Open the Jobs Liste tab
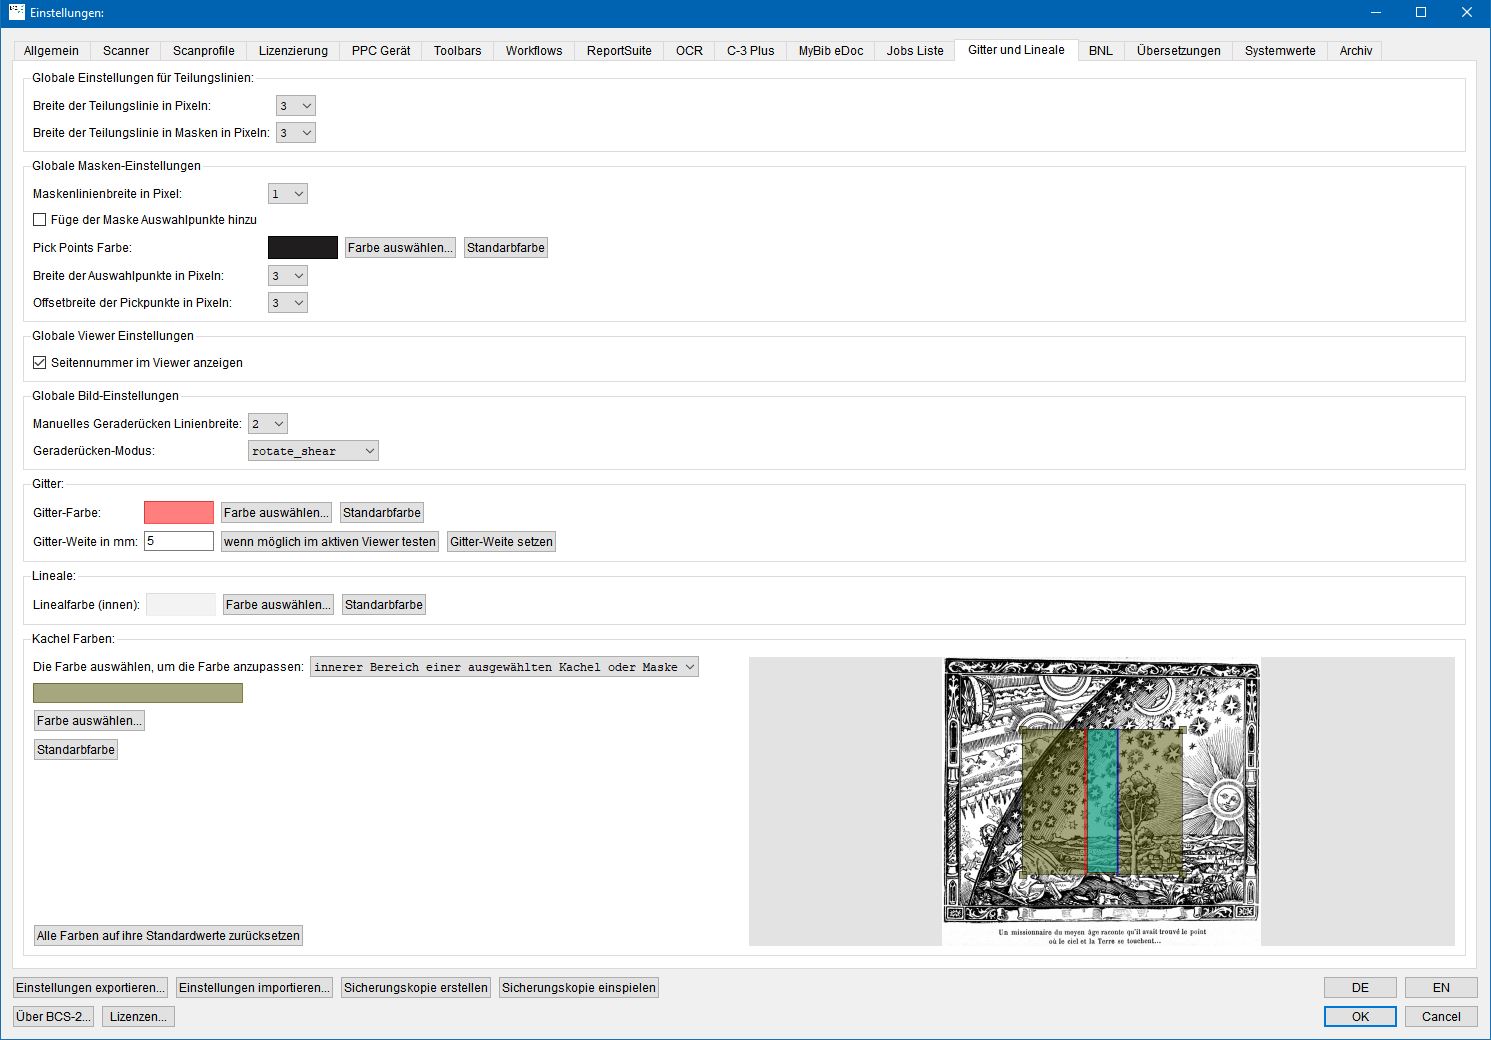Screen dimensions: 1491x1040 click(915, 51)
